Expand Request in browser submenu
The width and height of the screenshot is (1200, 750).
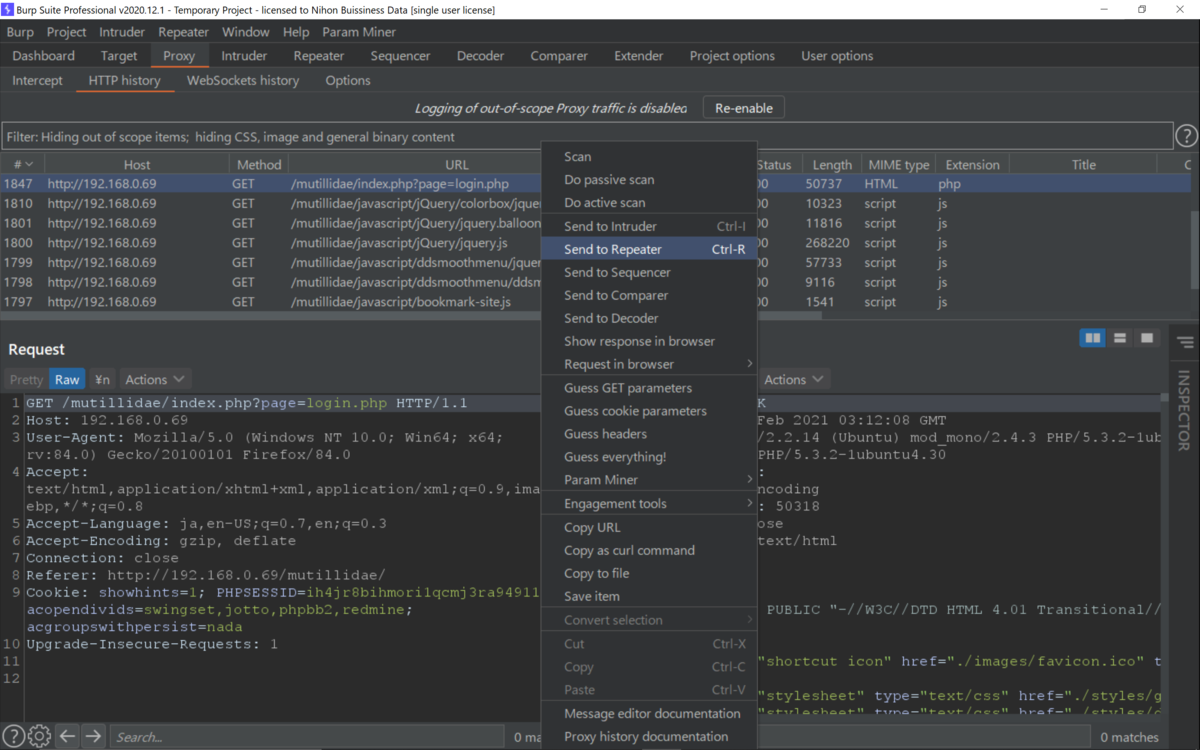pyautogui.click(x=648, y=364)
